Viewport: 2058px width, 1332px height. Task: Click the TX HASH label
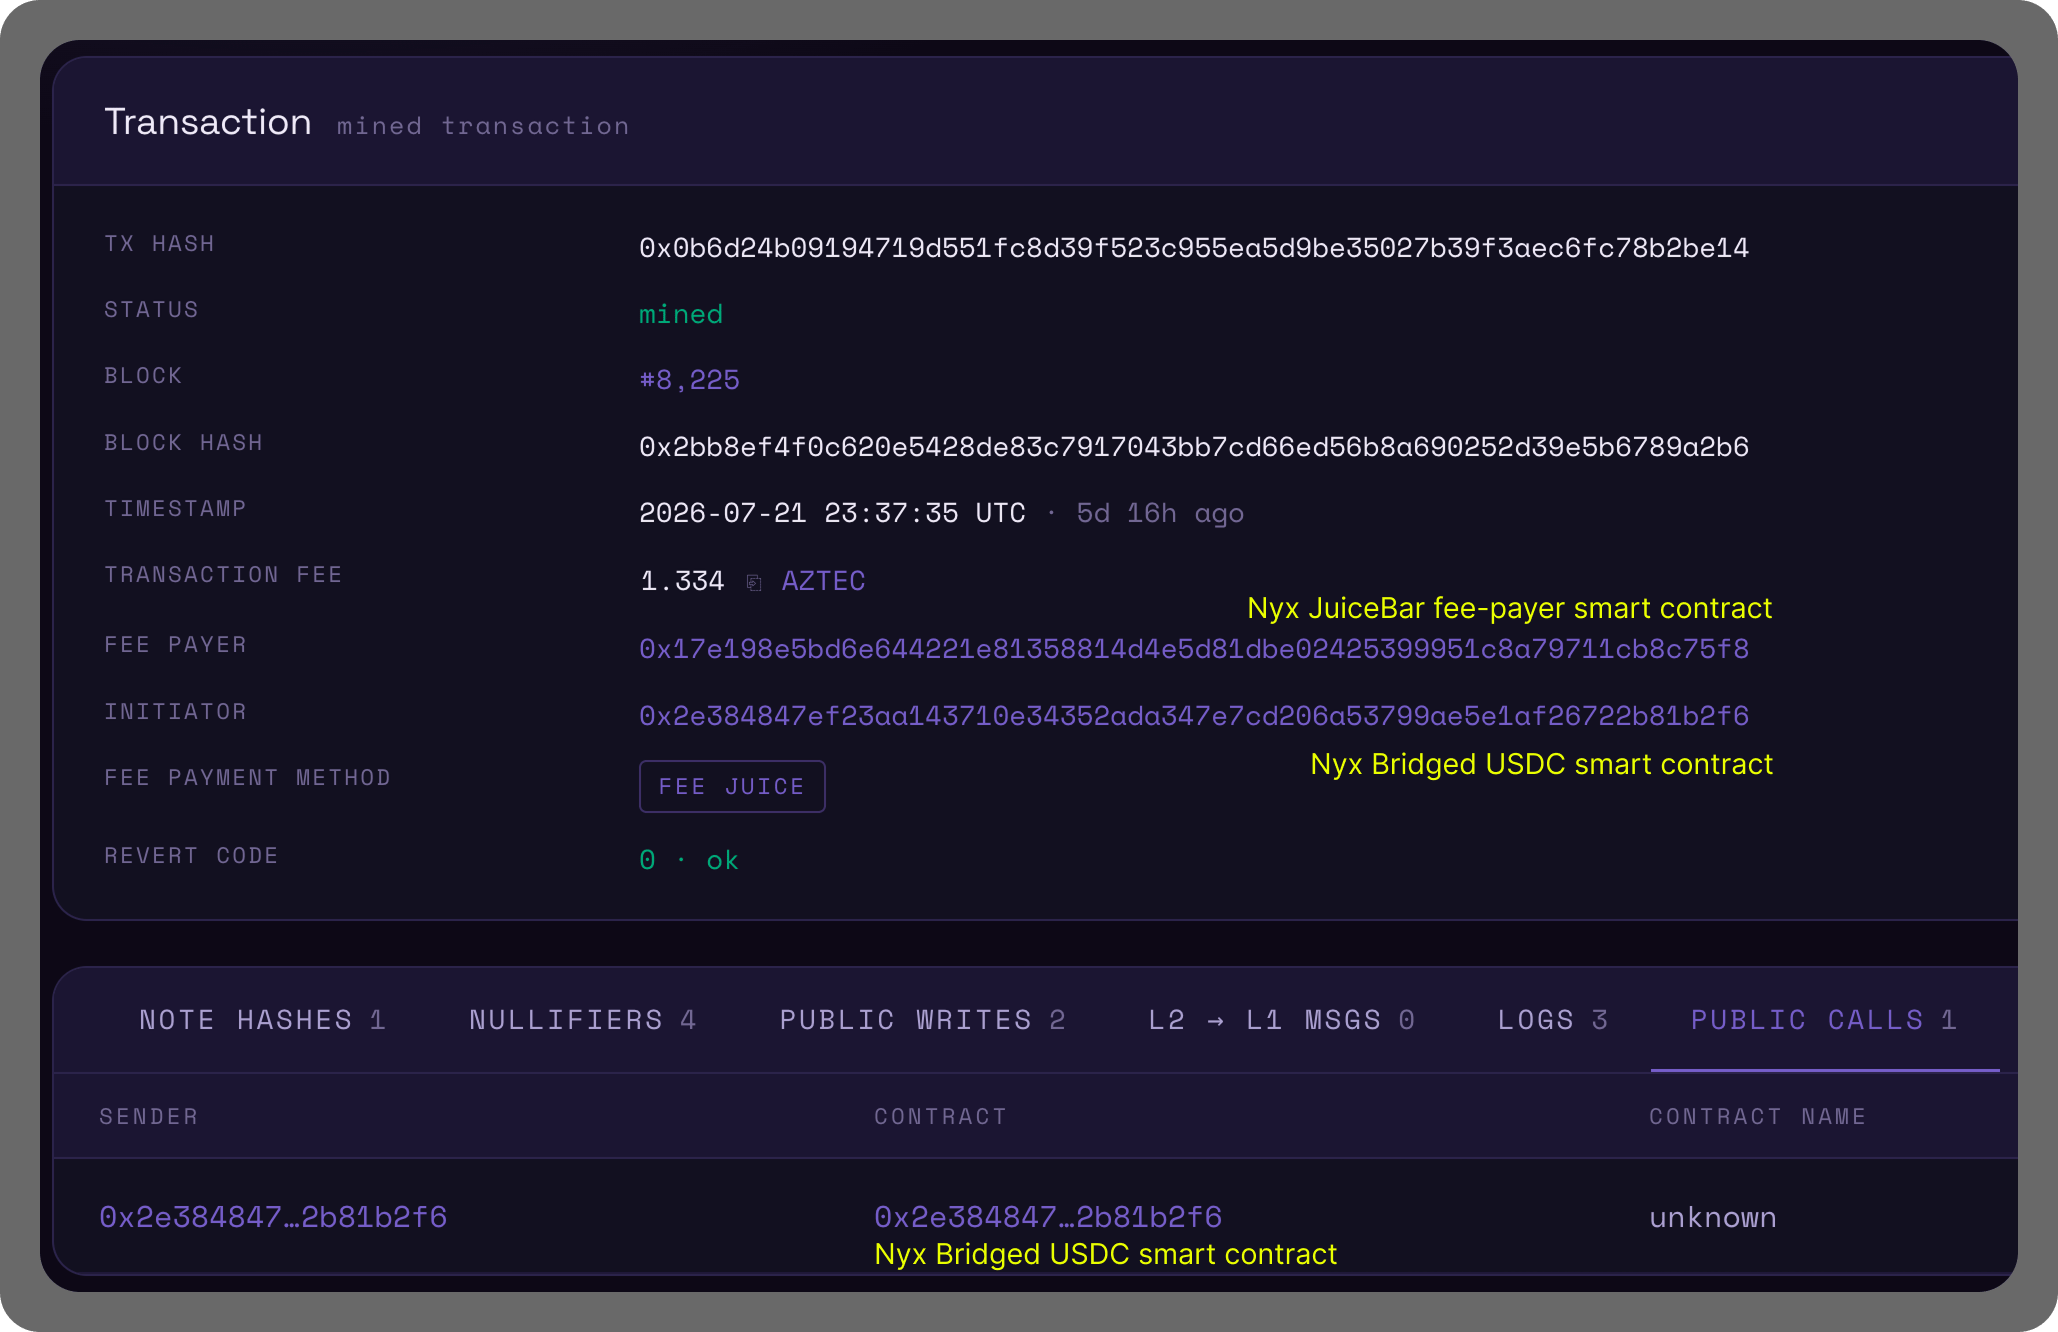(x=160, y=244)
